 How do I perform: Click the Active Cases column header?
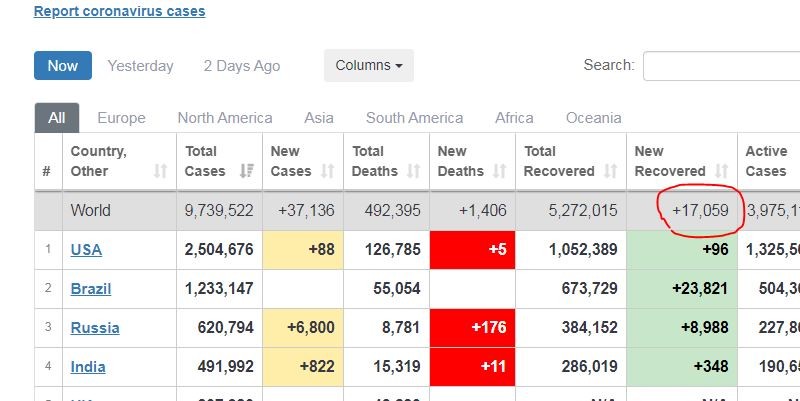click(767, 161)
